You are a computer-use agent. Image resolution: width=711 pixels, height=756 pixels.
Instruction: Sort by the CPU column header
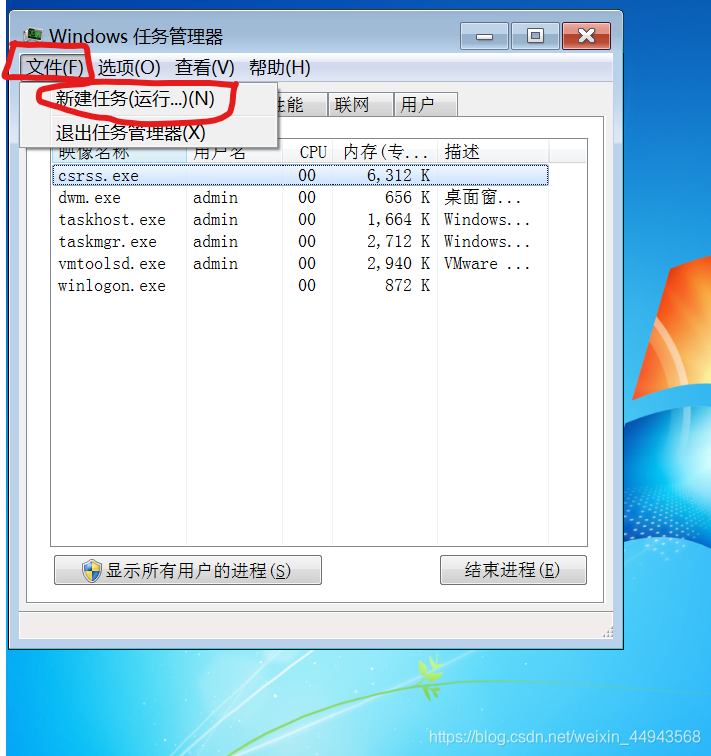[x=308, y=151]
